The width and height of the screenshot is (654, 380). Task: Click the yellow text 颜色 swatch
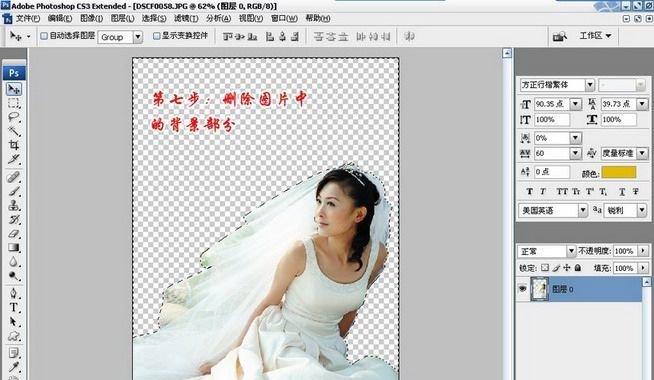pos(619,172)
